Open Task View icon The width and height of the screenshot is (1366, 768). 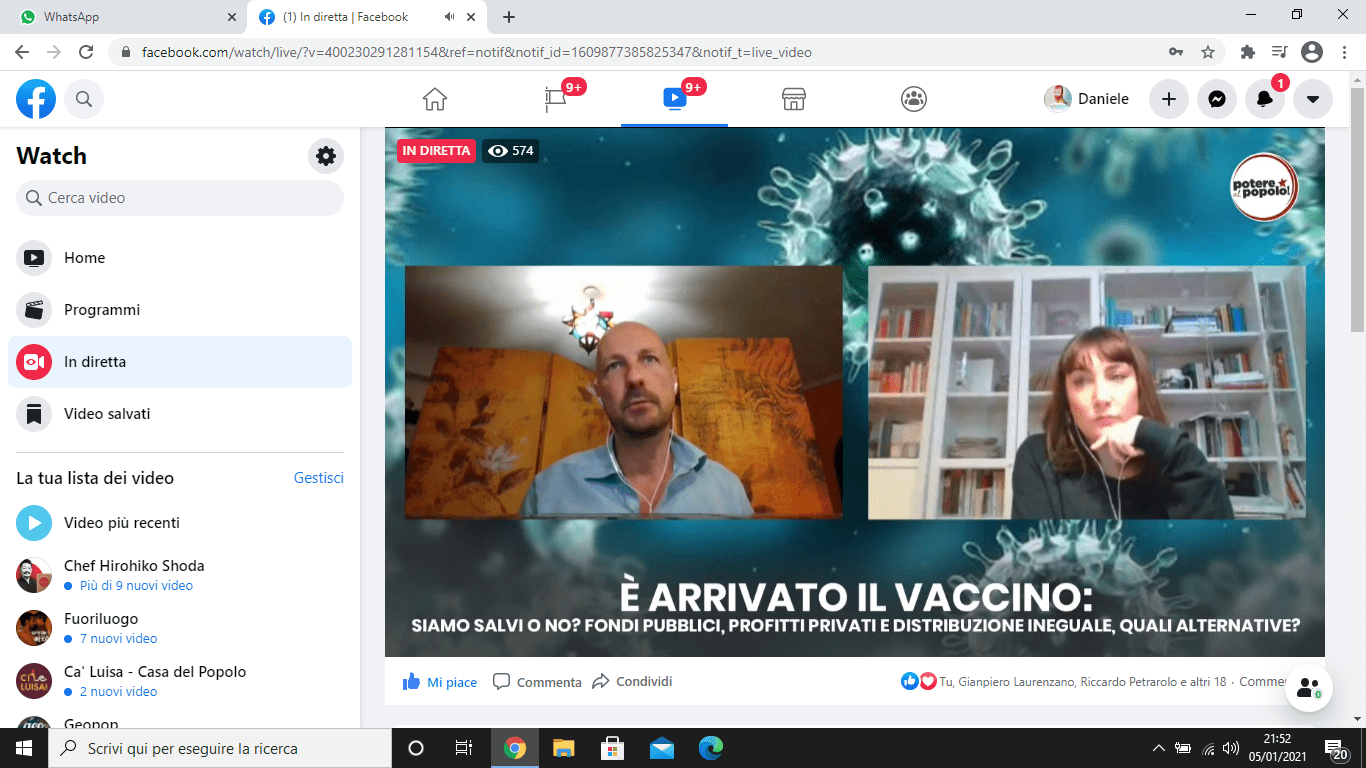click(464, 748)
